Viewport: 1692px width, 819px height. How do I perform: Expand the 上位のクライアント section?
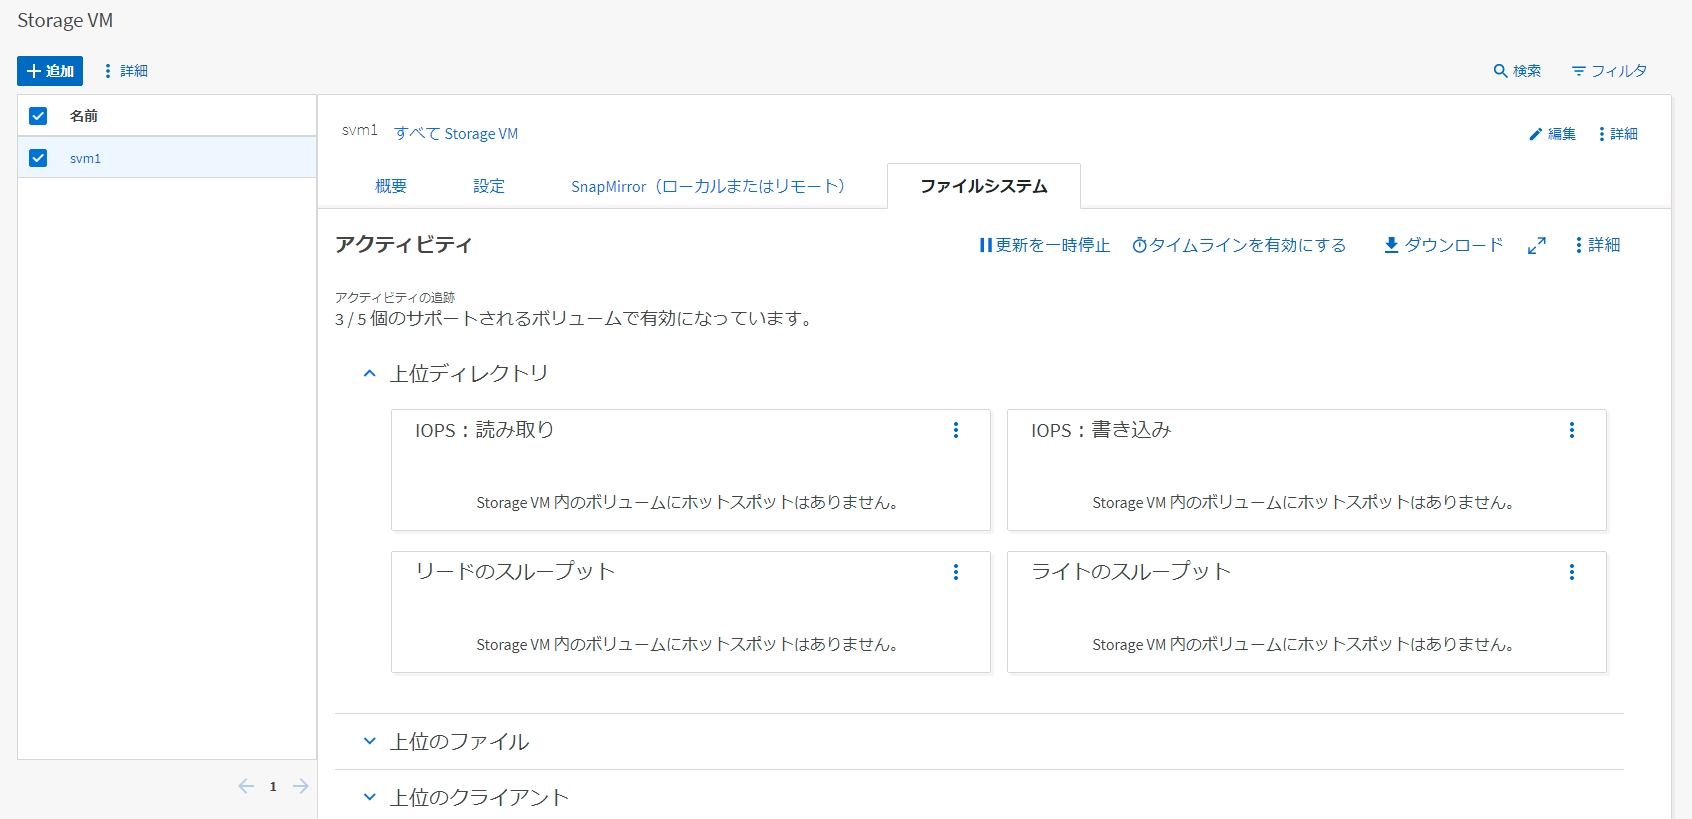[369, 798]
